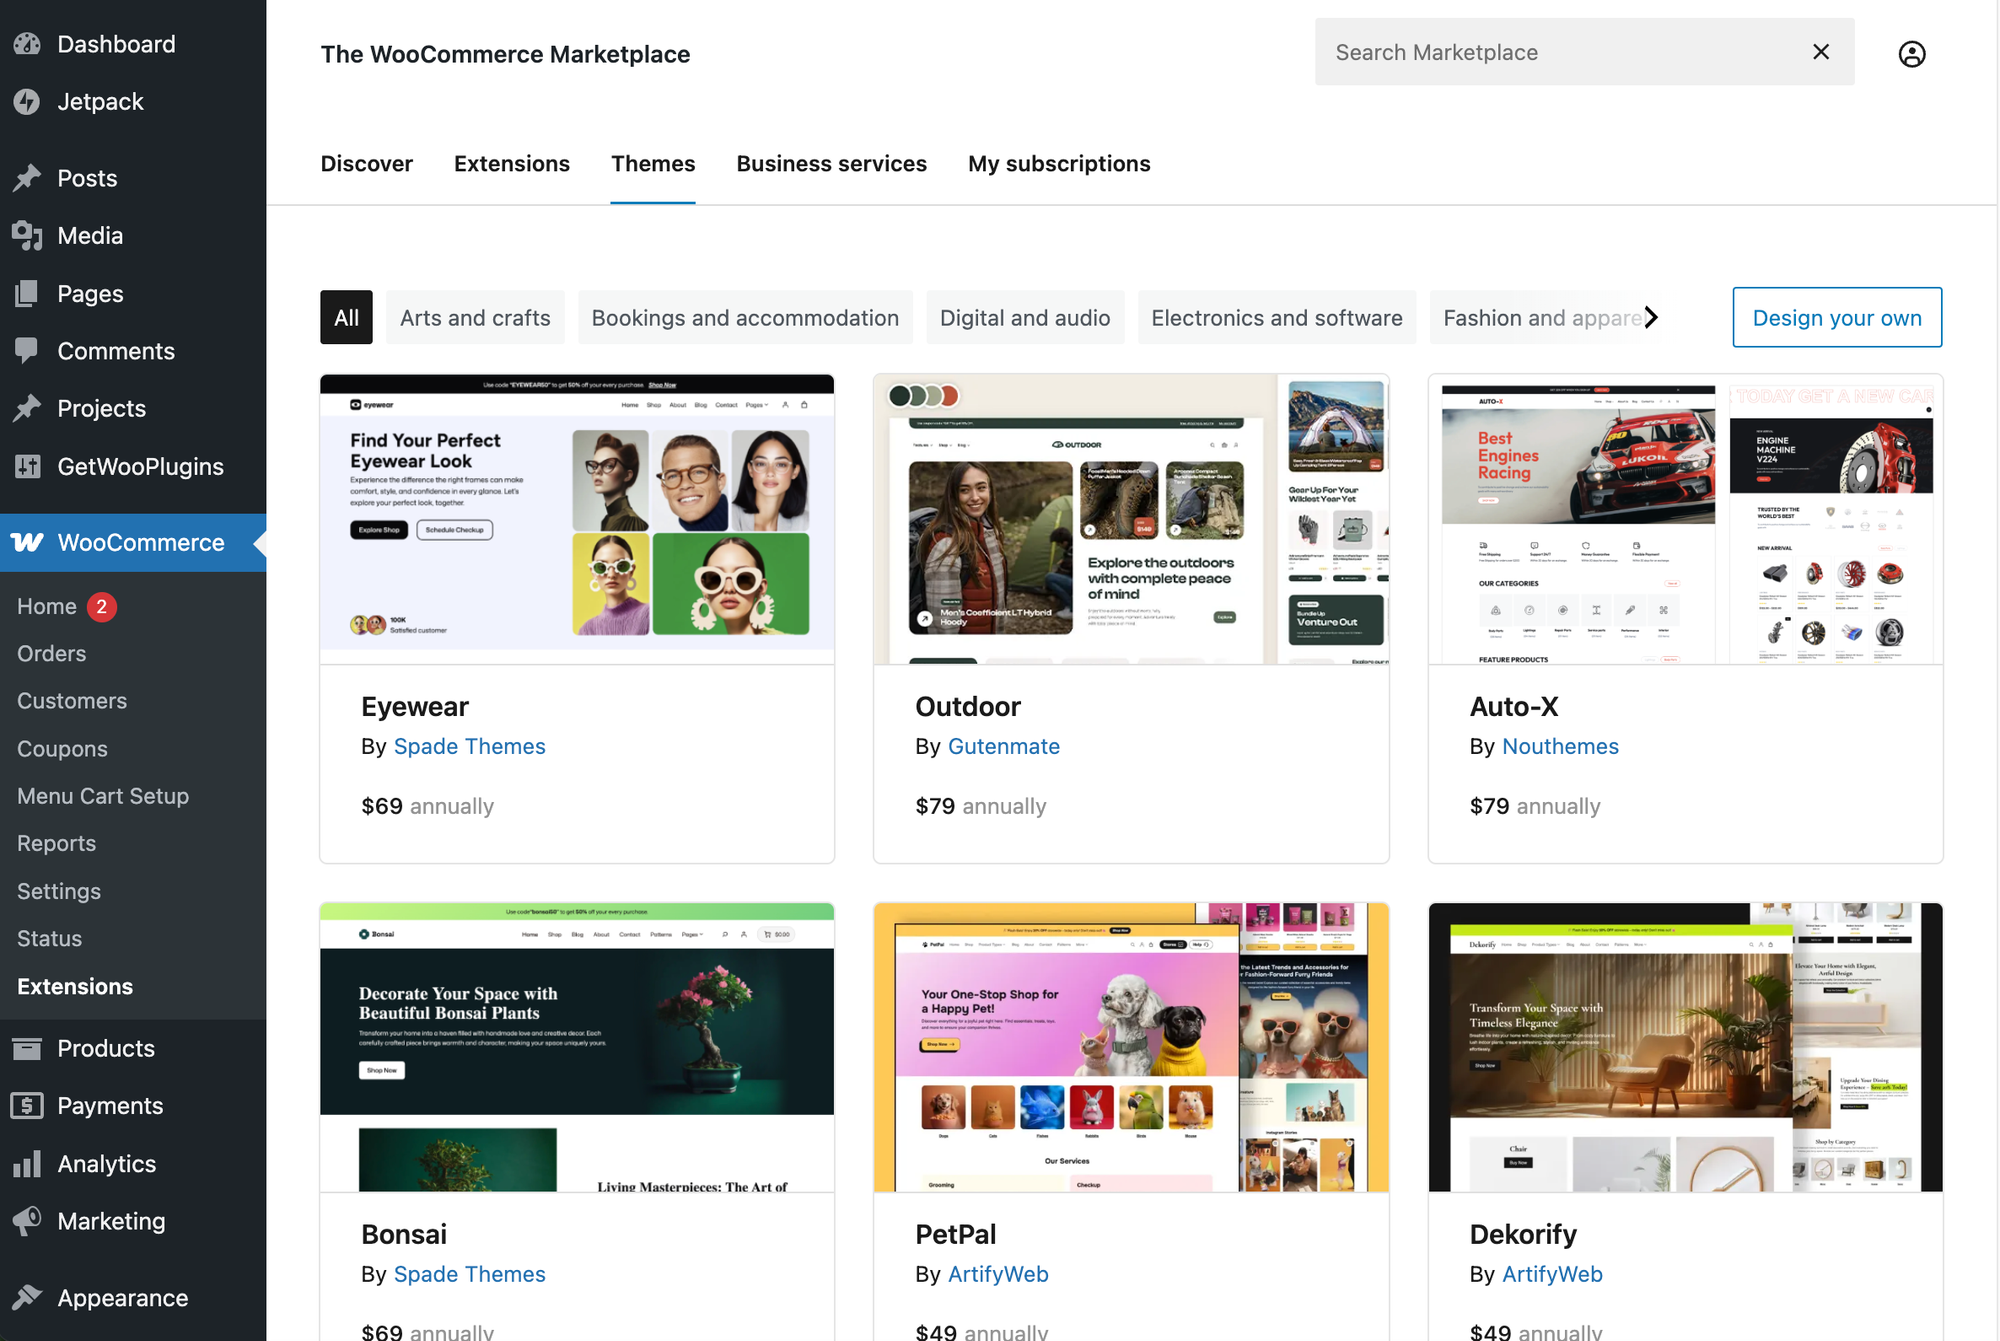Open the user account profile icon
Image resolution: width=2000 pixels, height=1341 pixels.
(x=1912, y=54)
